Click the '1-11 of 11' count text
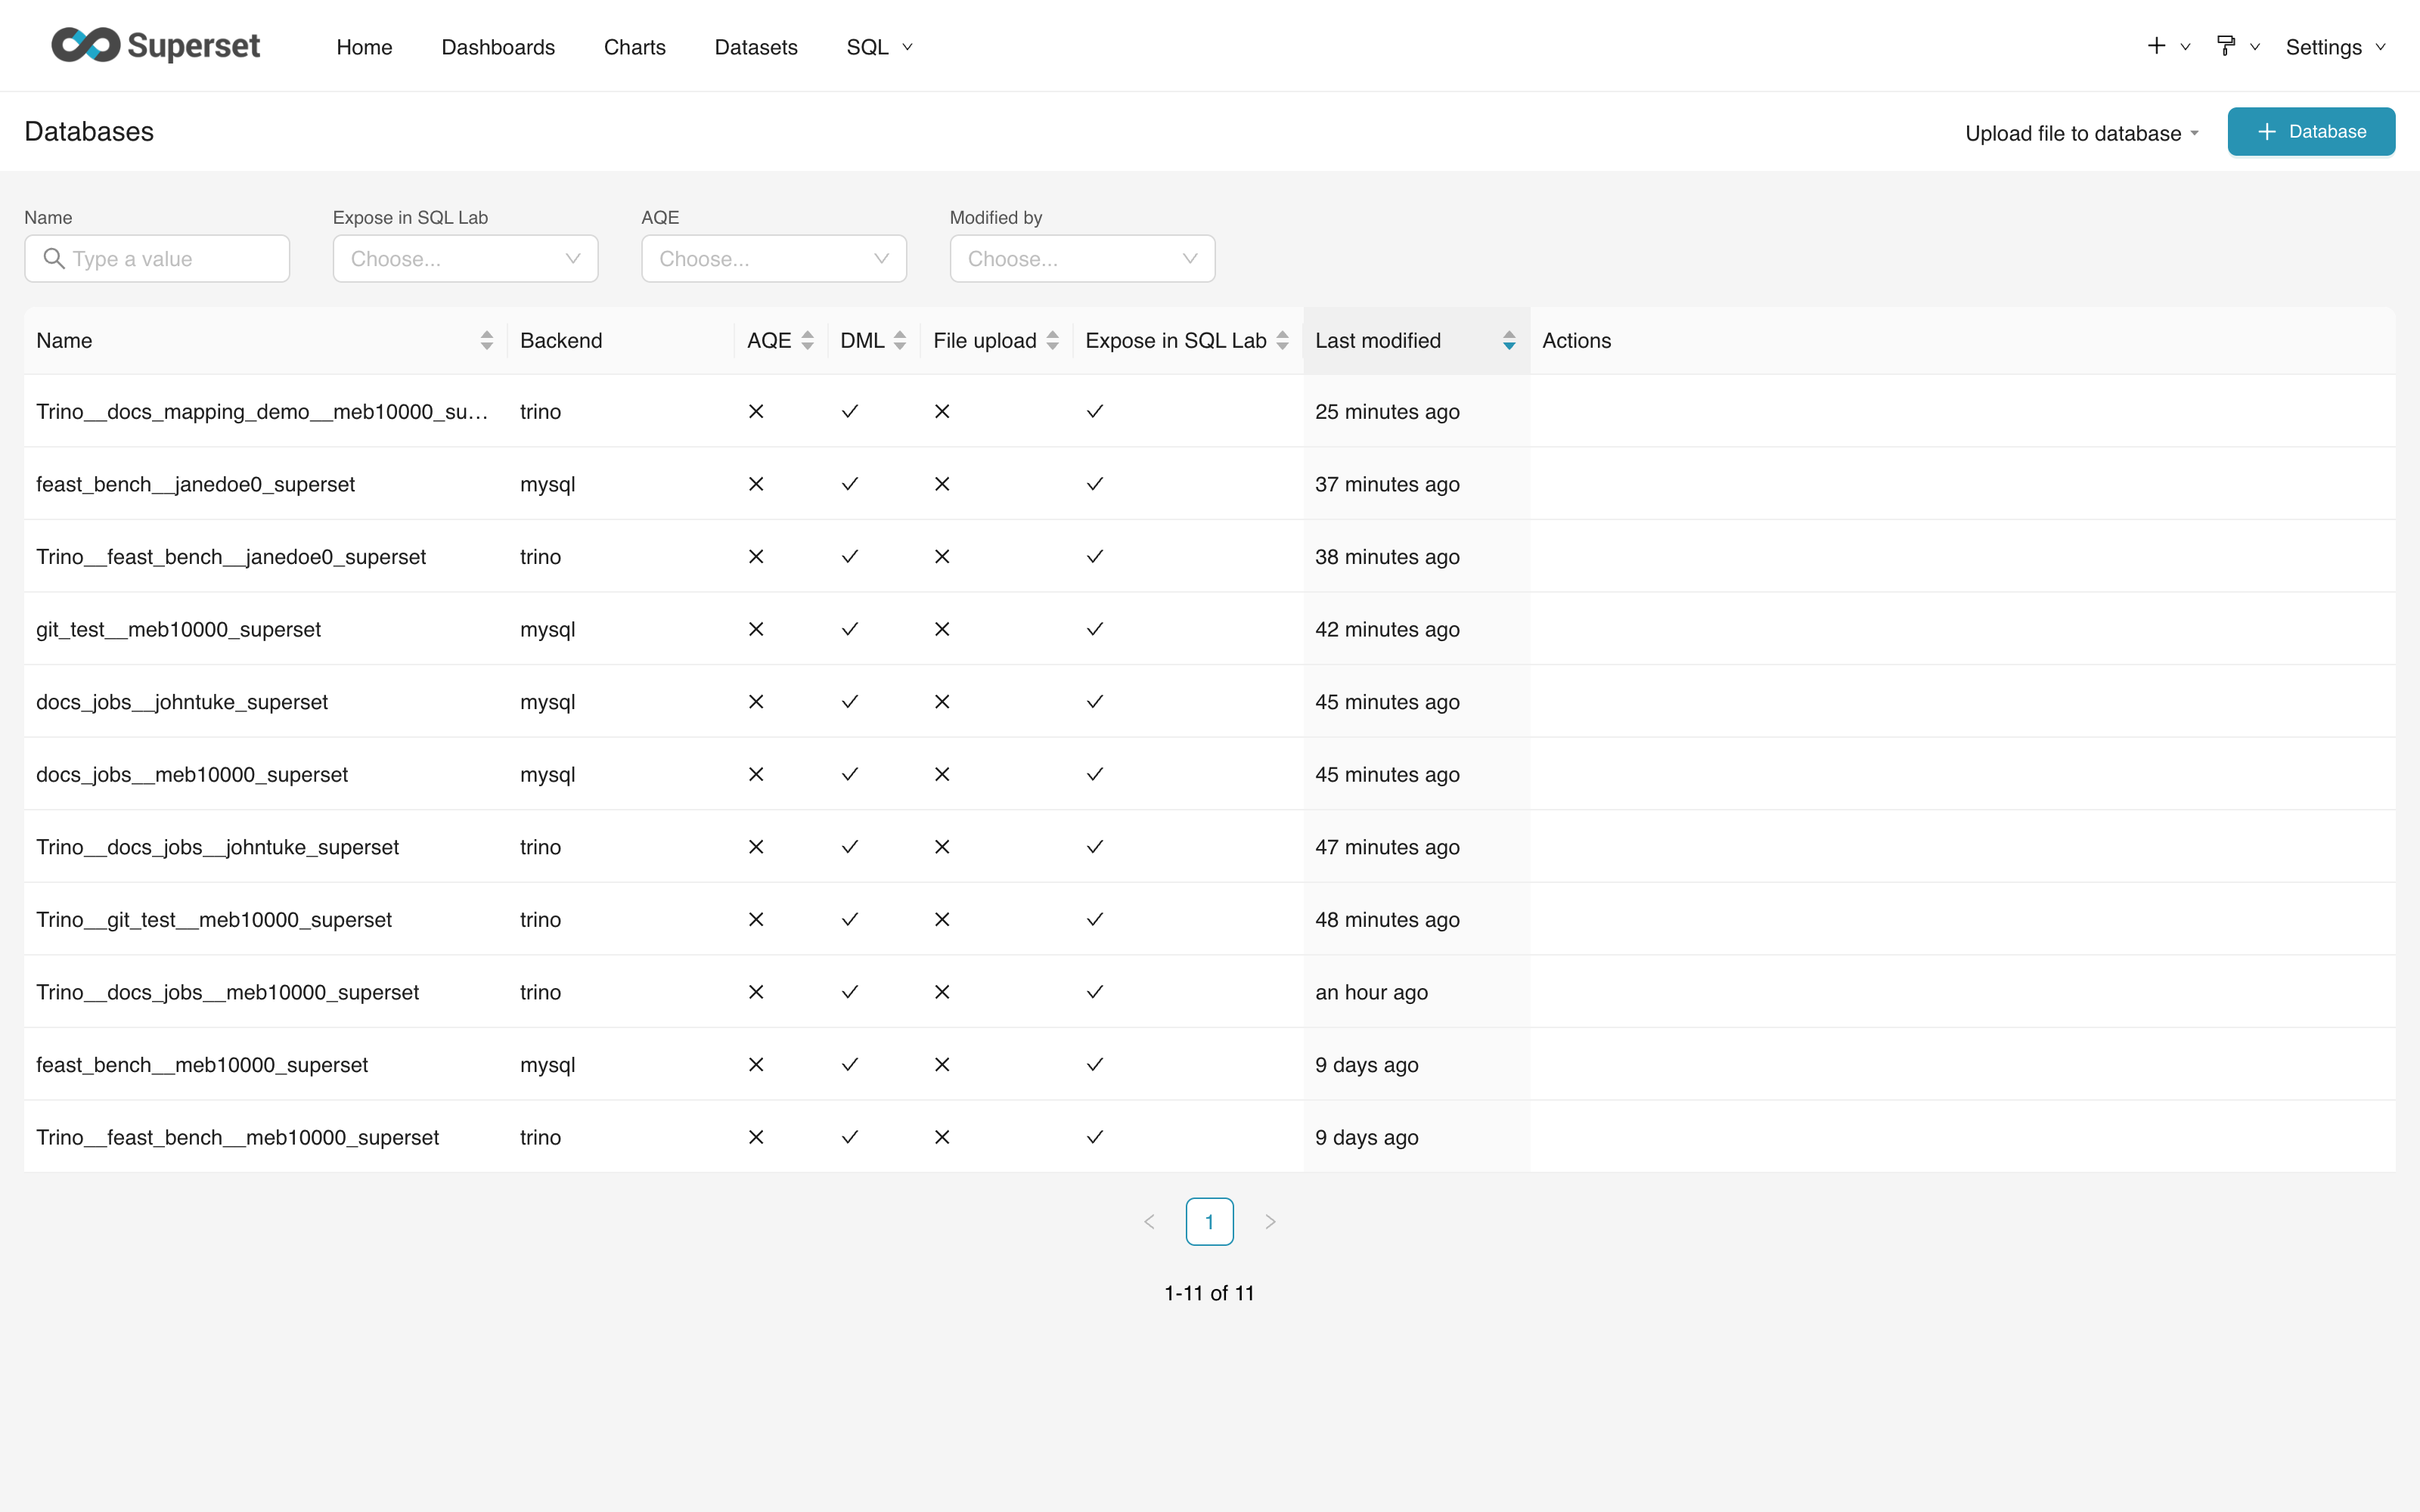Image resolution: width=2420 pixels, height=1512 pixels. pos(1209,1293)
